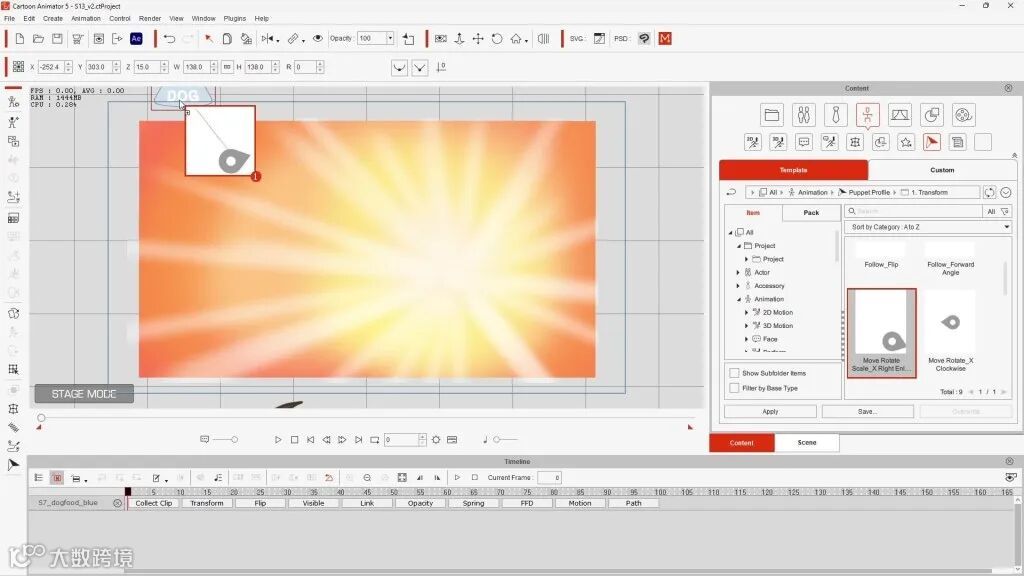Viewport: 1024px width, 576px height.
Task: Click the red M icon in toolbar
Action: [665, 39]
